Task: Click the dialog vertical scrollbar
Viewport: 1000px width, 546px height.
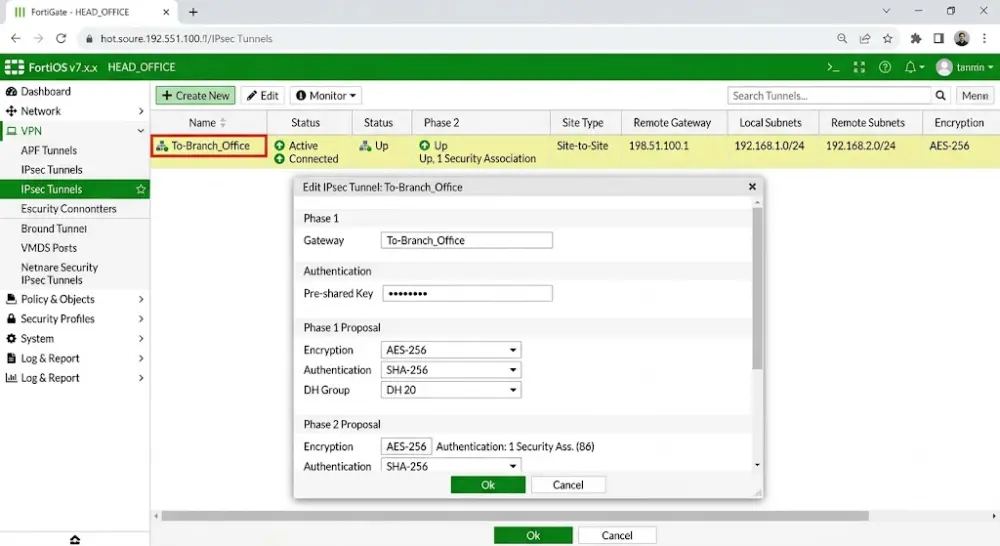Action: [757, 287]
